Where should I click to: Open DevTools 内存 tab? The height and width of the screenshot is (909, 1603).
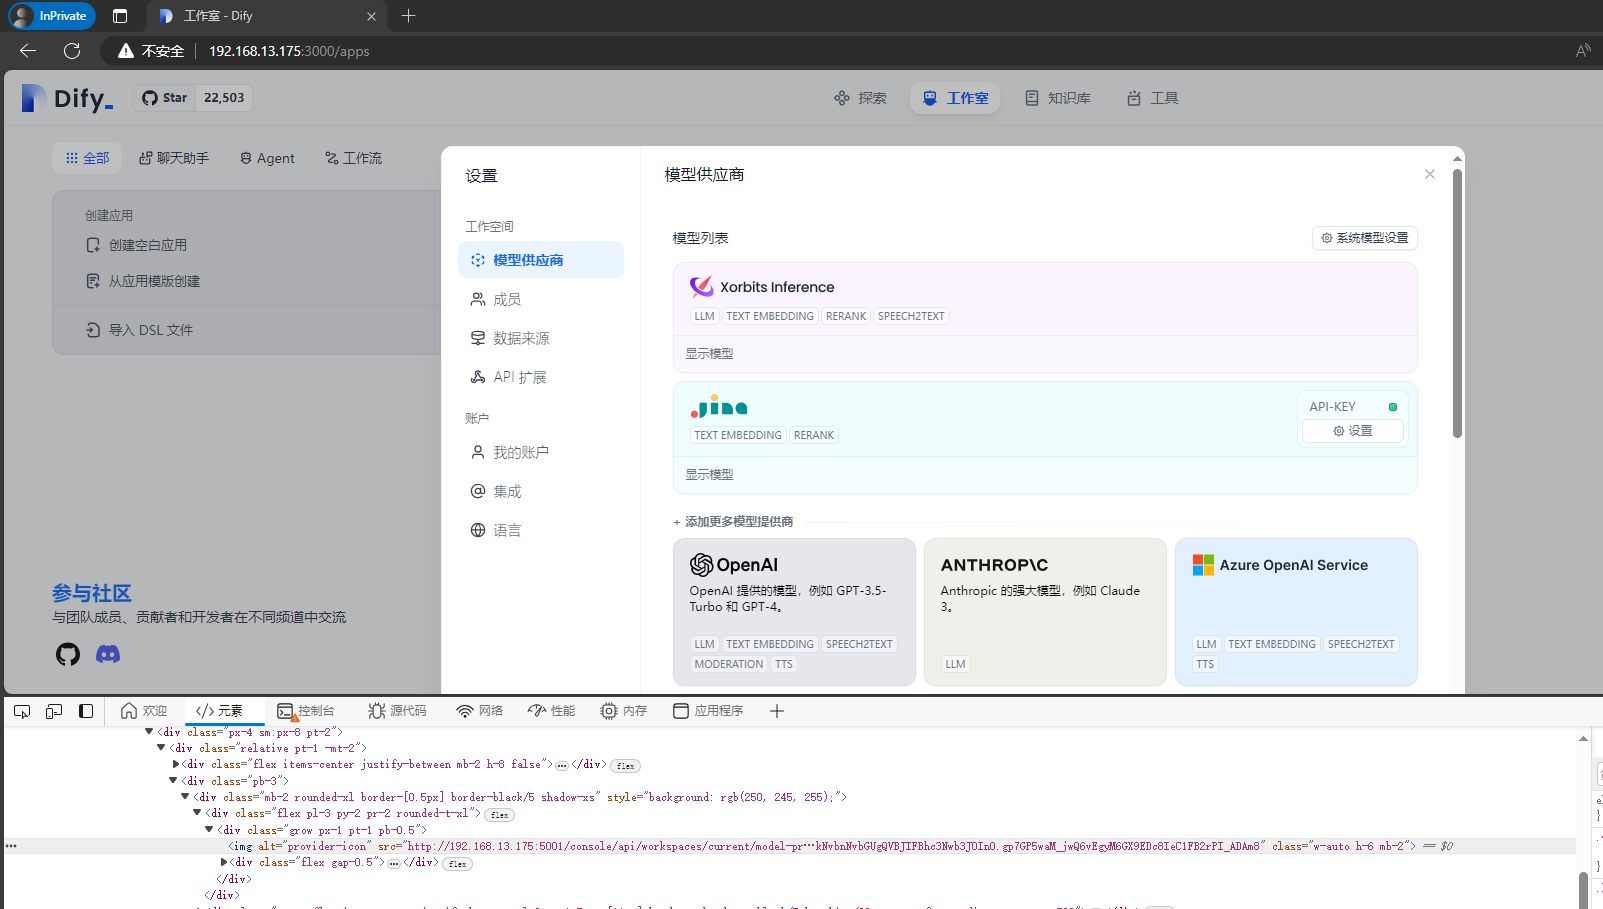(624, 711)
